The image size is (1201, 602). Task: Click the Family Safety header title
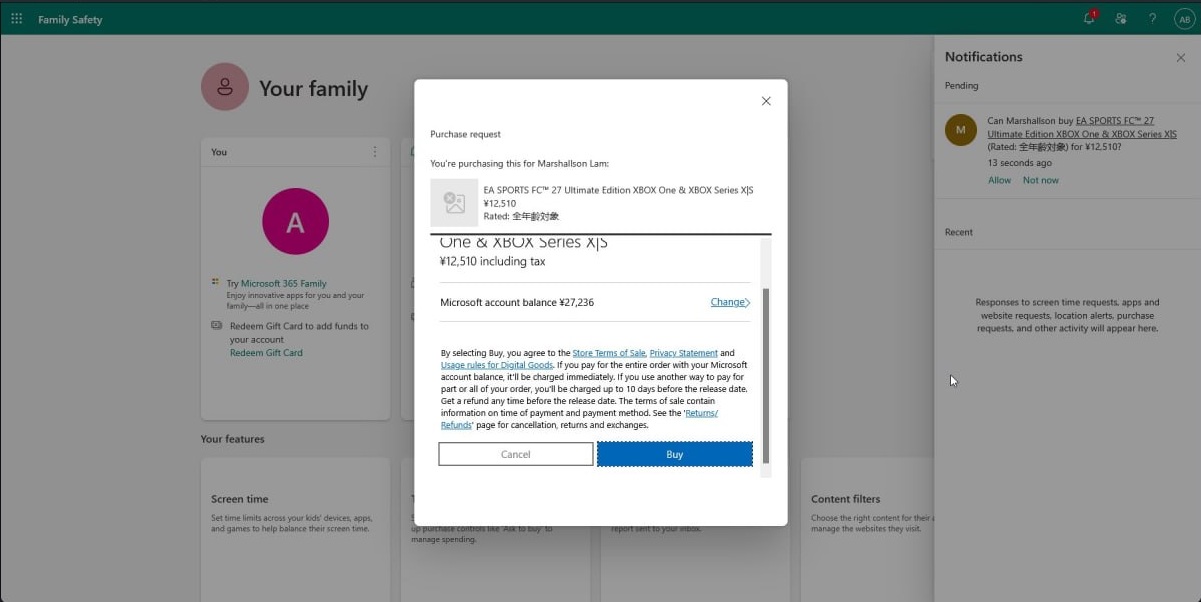pos(70,19)
